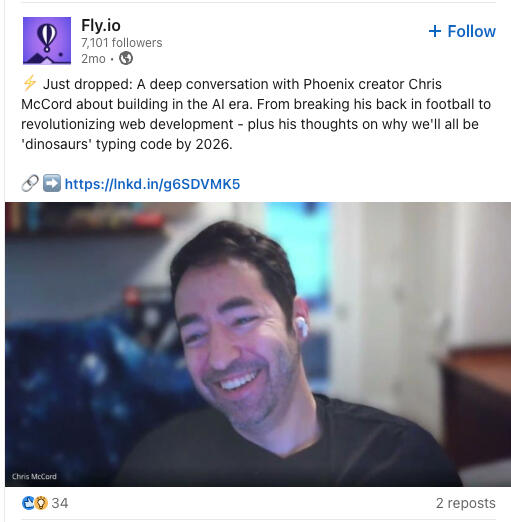The height and width of the screenshot is (522, 511).
Task: Click the right arrow emoji beside the URL
Action: pyautogui.click(x=52, y=183)
